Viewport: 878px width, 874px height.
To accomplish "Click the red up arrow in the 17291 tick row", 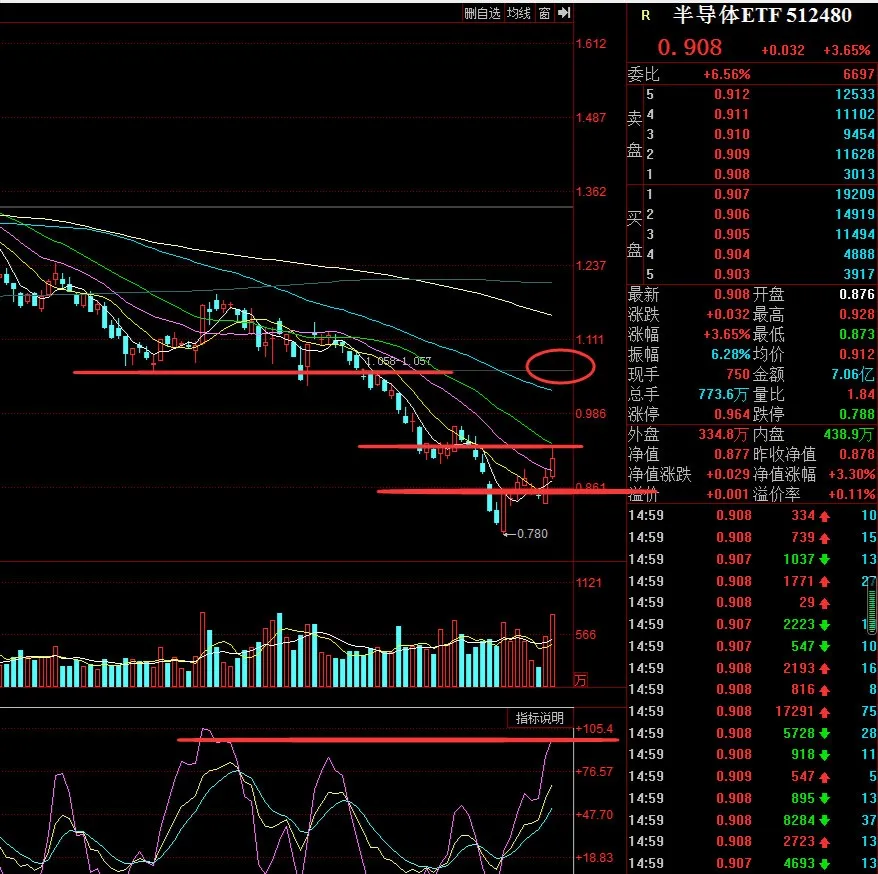I will pyautogui.click(x=824, y=712).
